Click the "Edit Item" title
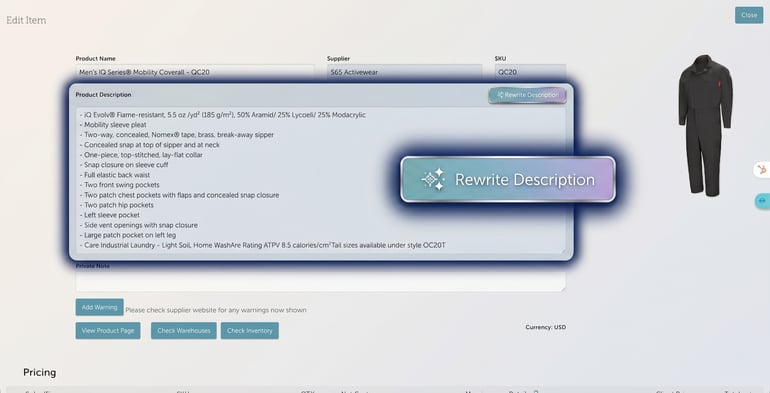This screenshot has width=770, height=393. (x=26, y=20)
